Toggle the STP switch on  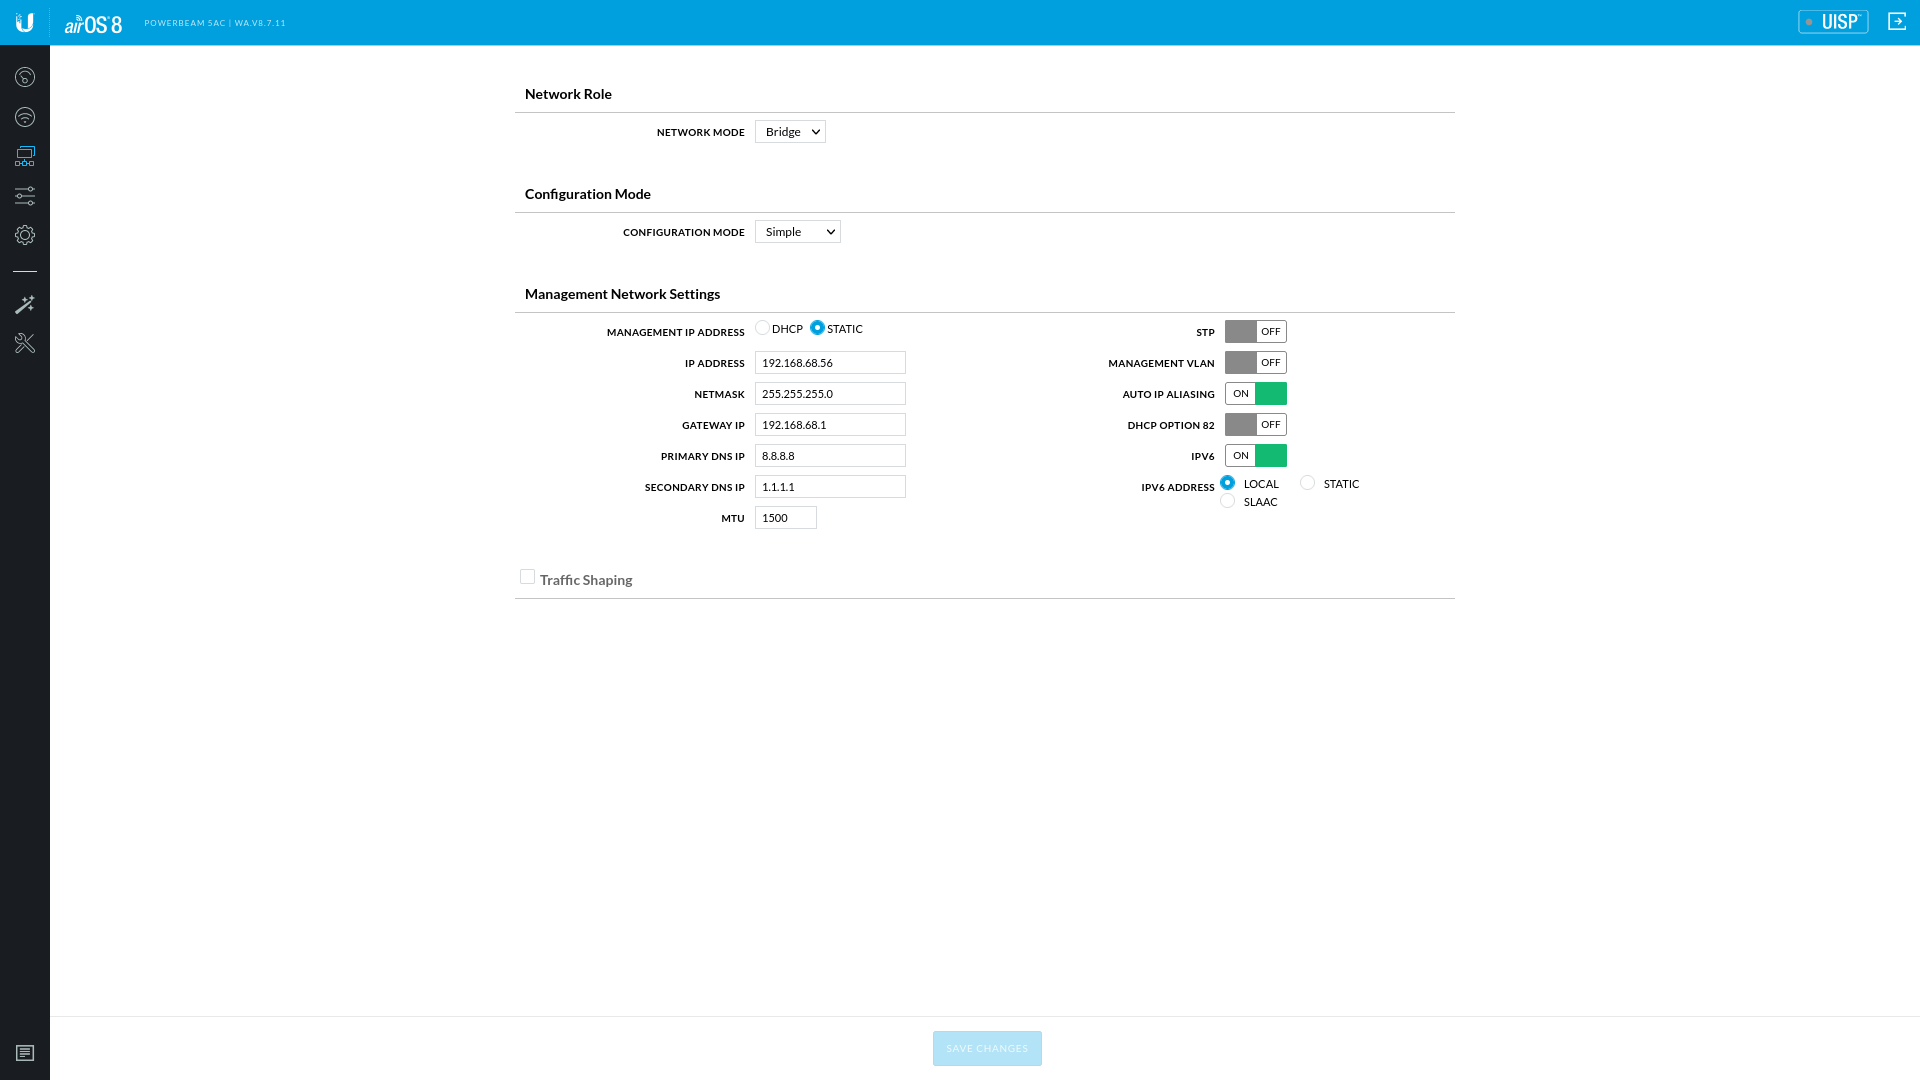1255,331
